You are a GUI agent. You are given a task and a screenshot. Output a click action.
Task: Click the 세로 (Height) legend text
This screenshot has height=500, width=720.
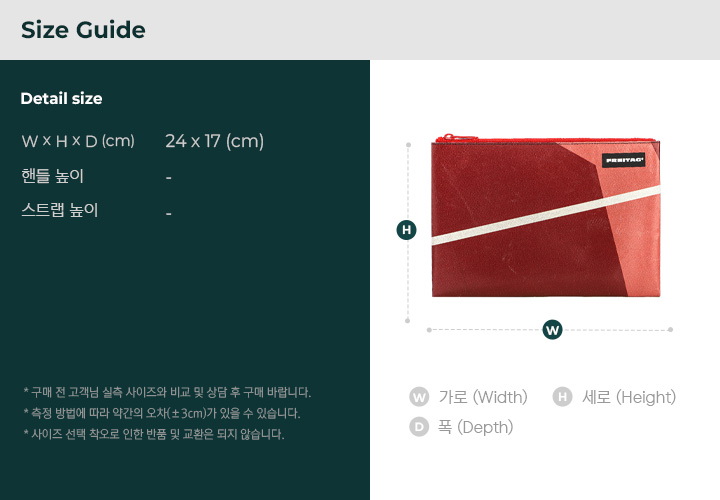coord(629,397)
